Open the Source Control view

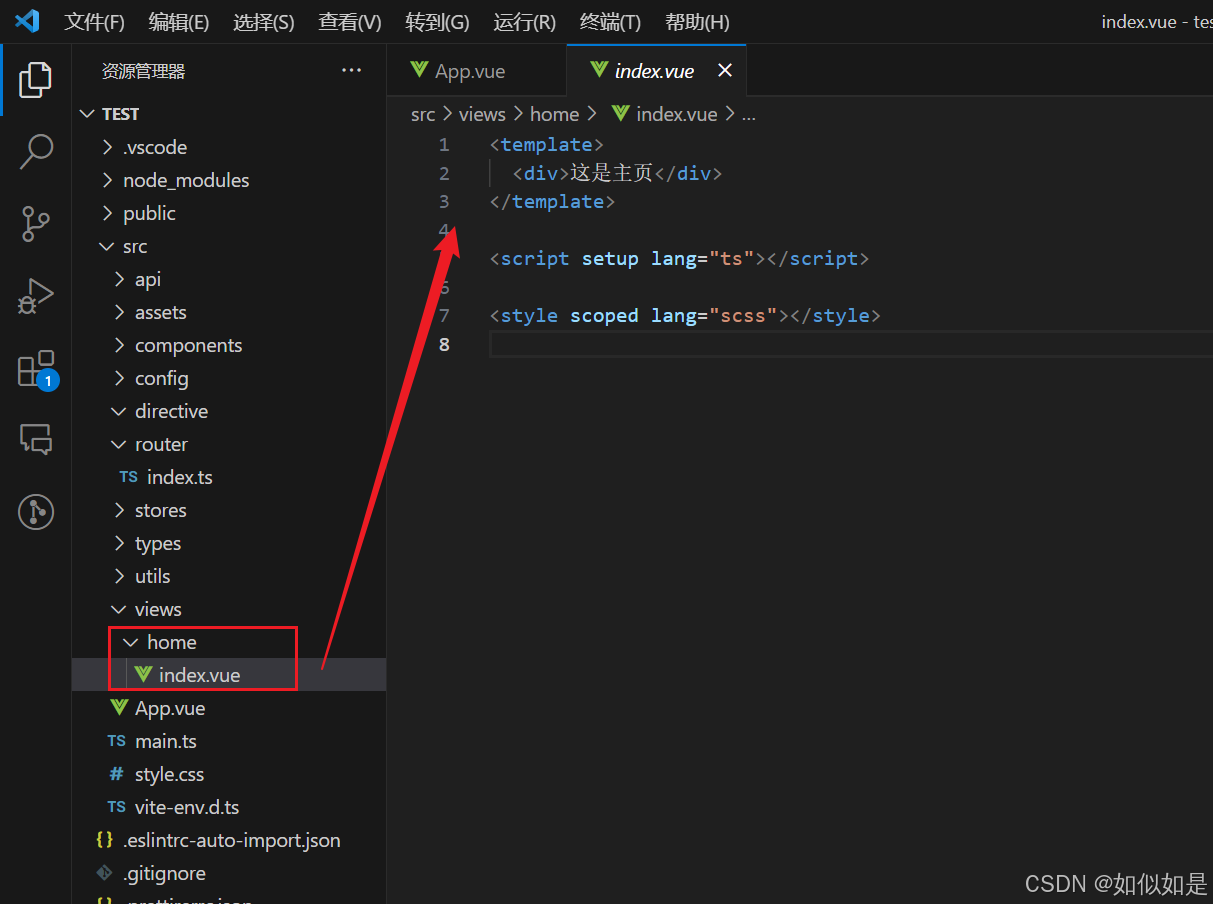[35, 224]
